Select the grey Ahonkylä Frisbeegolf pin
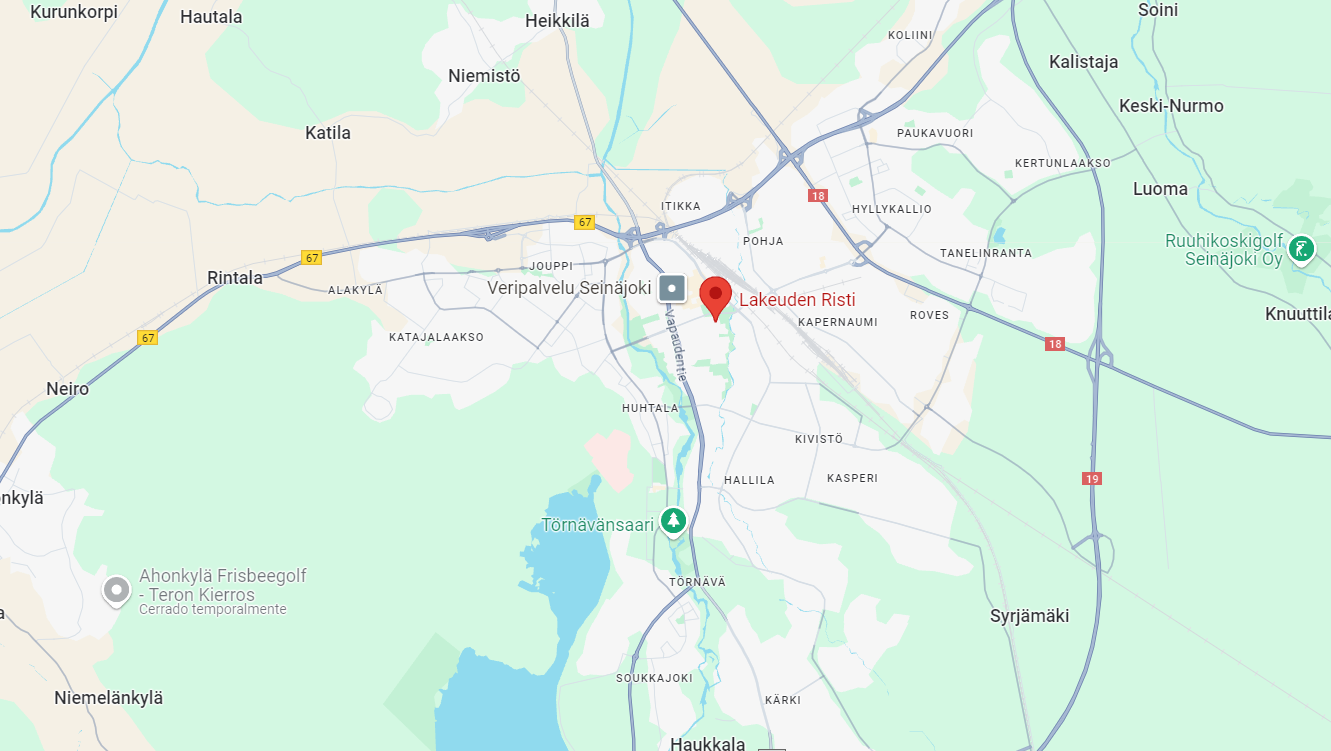The height and width of the screenshot is (751, 1331). (x=117, y=591)
